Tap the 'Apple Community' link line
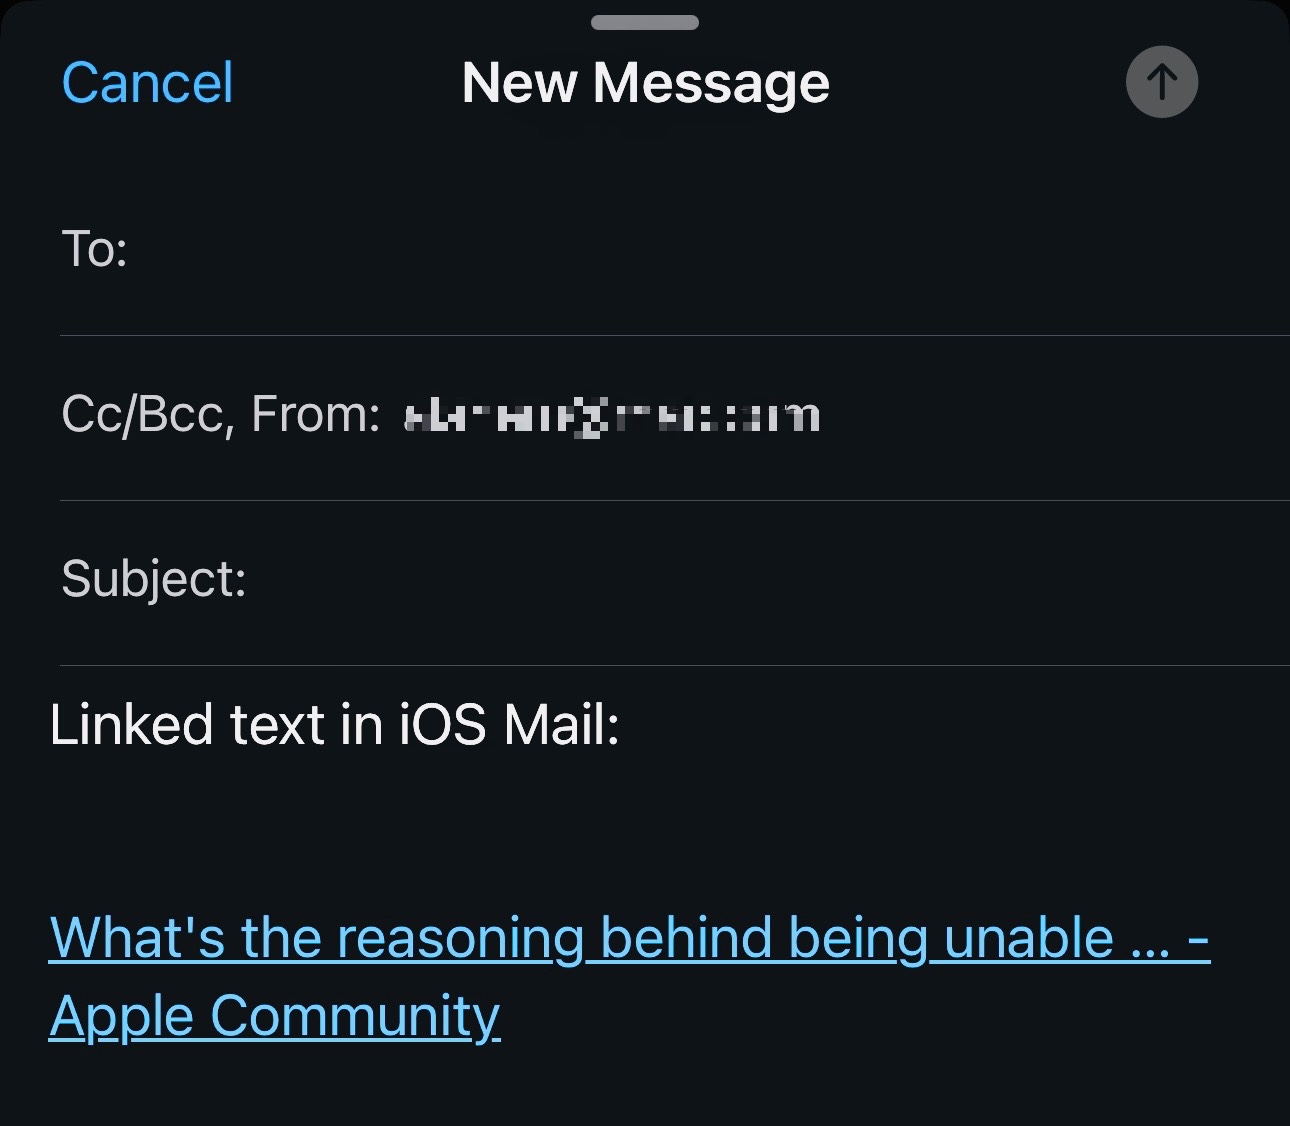 coord(274,1017)
